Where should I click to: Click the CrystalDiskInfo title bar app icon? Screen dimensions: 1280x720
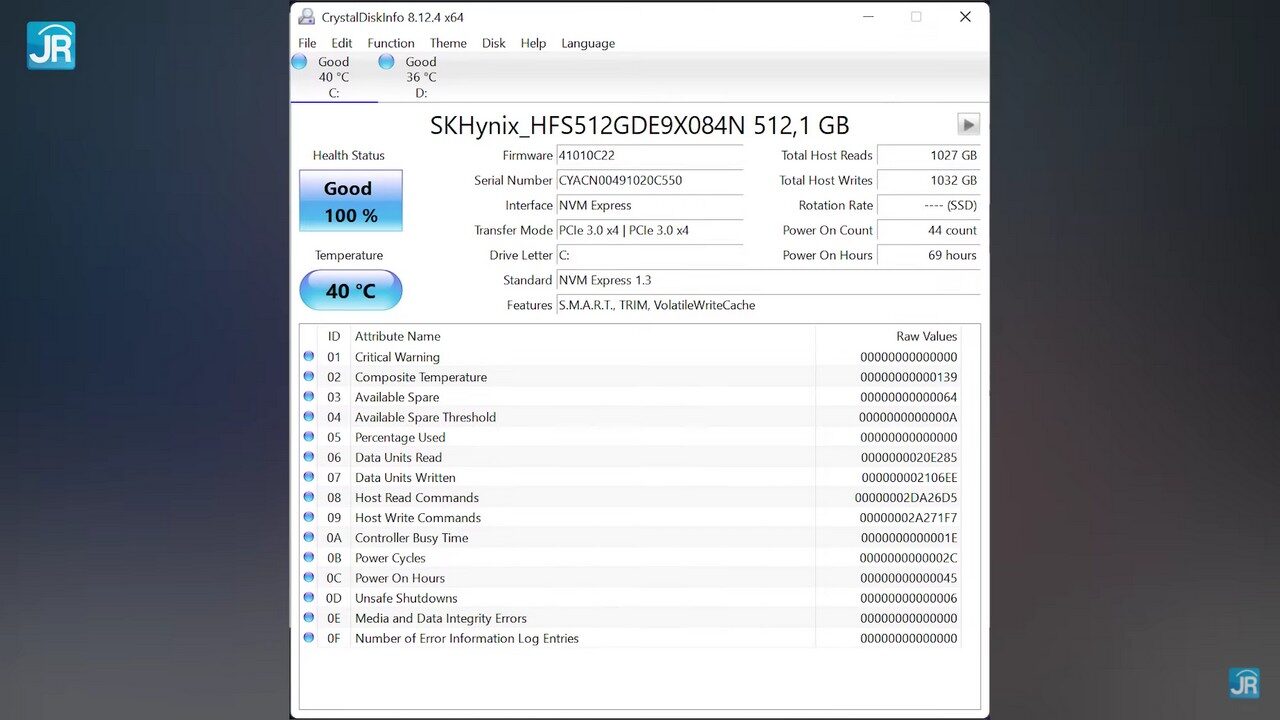point(307,17)
